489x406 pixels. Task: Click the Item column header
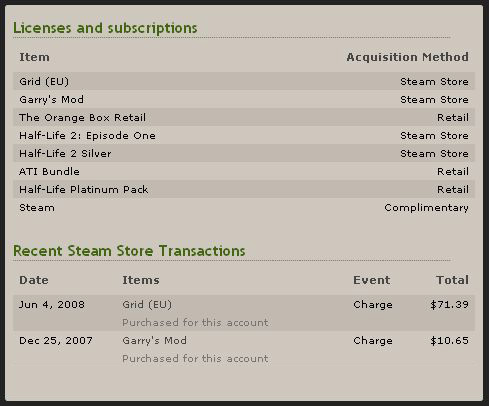[34, 57]
